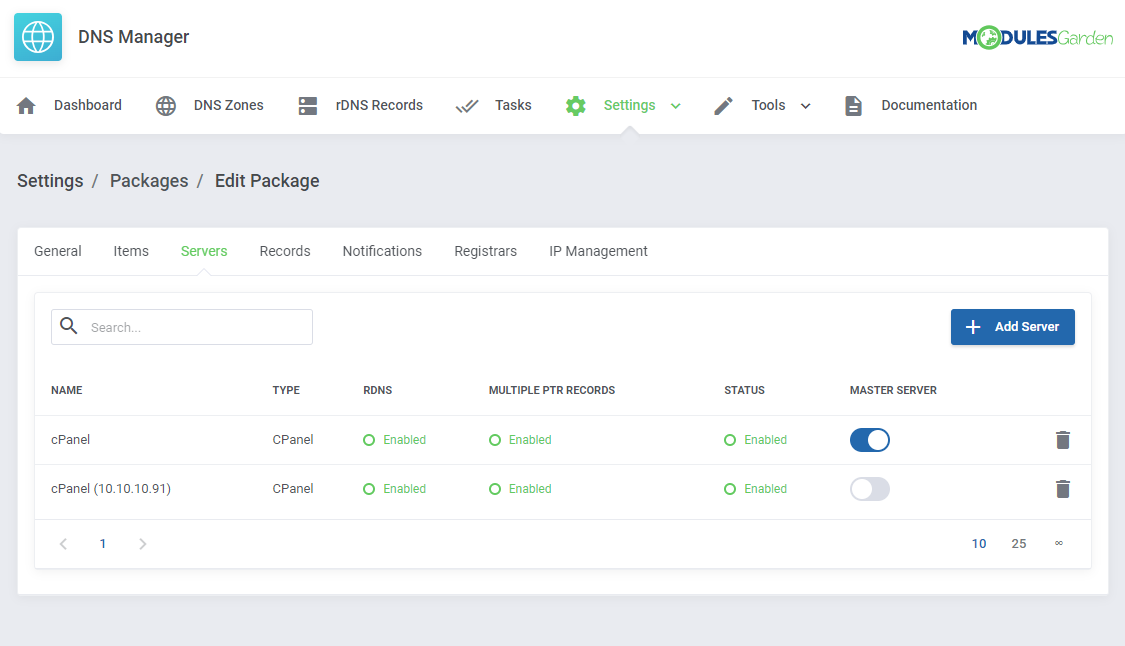The image size is (1125, 646).
Task: Click Status Enabled for cPanel row
Action: point(756,439)
